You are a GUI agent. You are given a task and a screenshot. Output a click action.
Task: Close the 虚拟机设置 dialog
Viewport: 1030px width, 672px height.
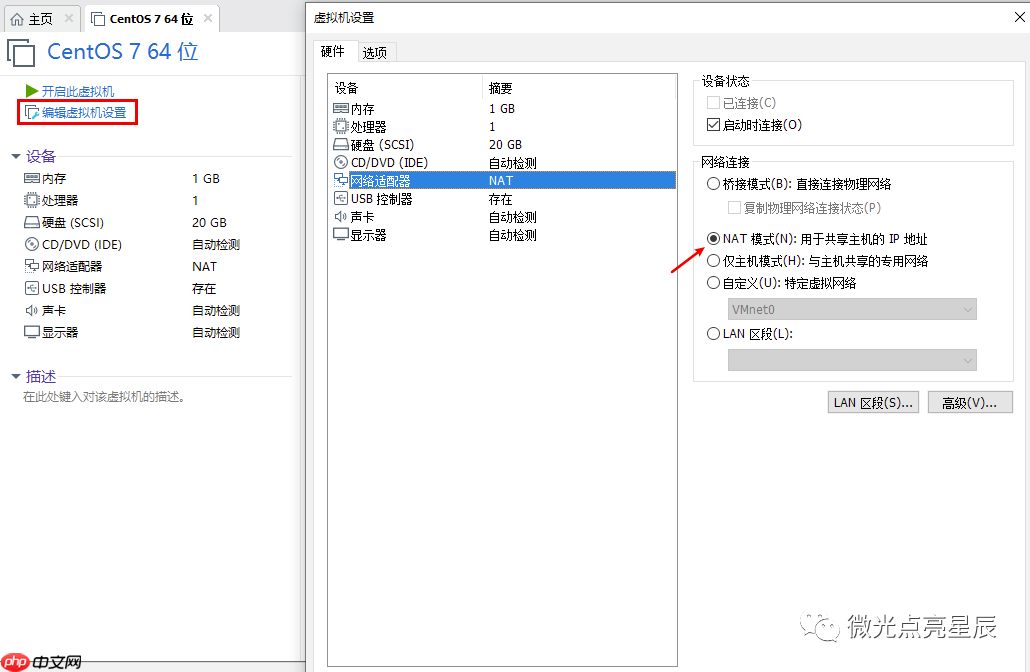[x=1019, y=17]
